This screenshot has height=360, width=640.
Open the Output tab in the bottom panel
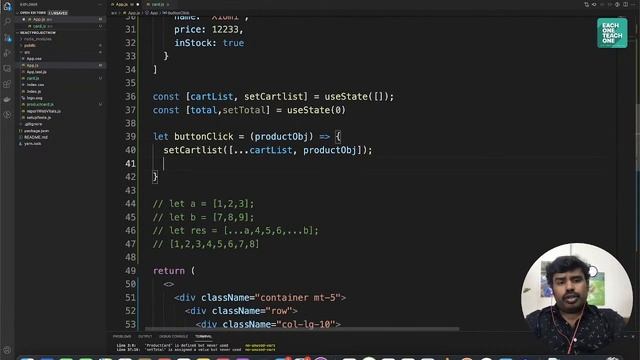[x=145, y=336]
